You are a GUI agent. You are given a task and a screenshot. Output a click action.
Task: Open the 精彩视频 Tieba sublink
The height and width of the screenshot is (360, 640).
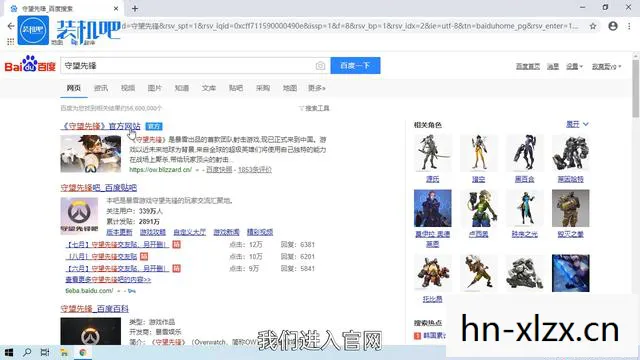(260, 232)
